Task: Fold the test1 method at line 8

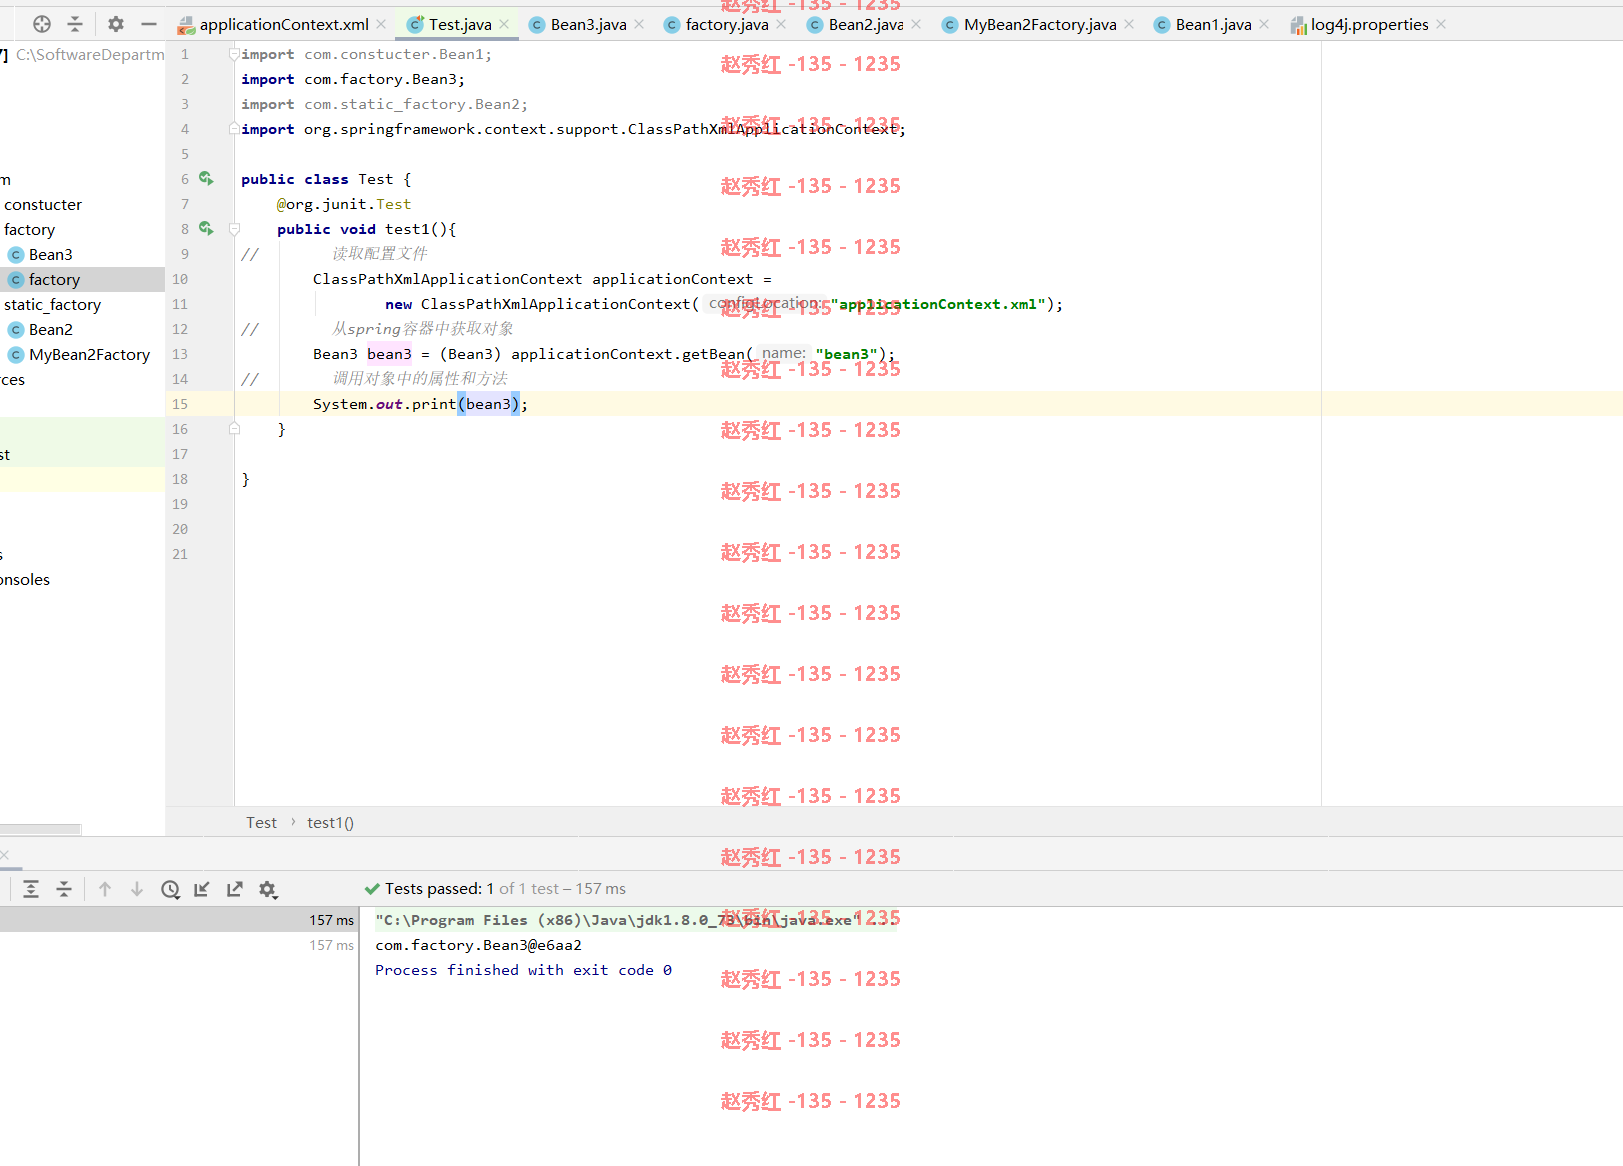Action: 234,229
